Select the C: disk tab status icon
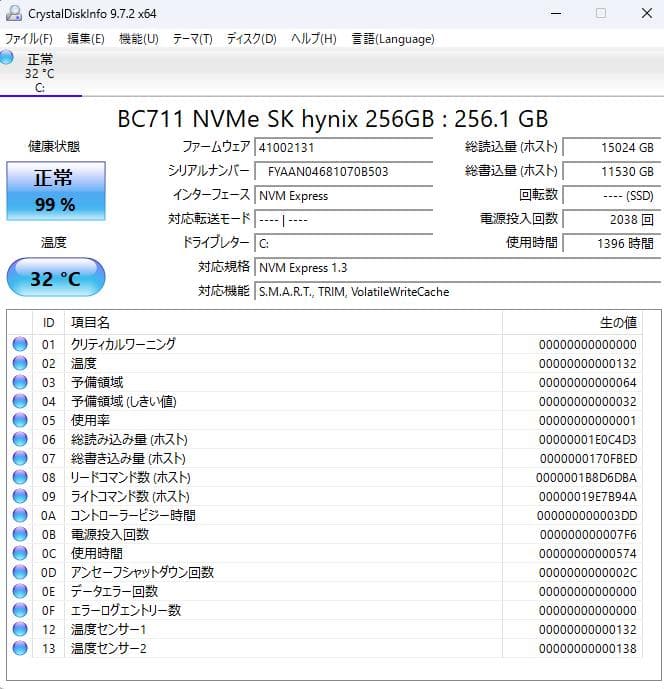The width and height of the screenshot is (664, 689). [7, 57]
